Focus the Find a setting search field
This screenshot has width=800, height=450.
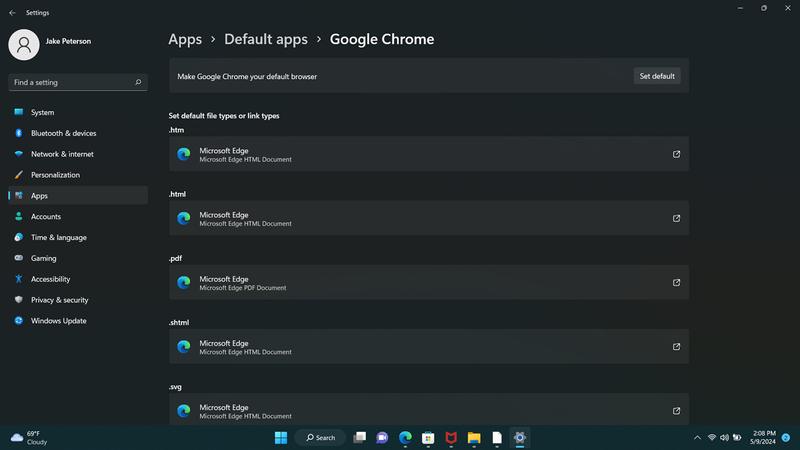78,82
